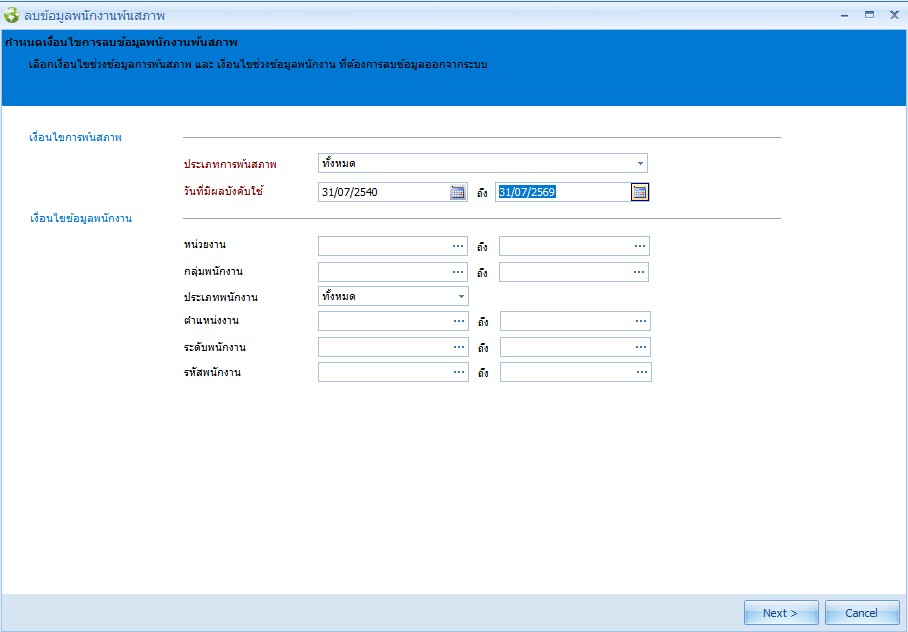Expand the ประเภทพนักงาน dropdown

(x=461, y=297)
